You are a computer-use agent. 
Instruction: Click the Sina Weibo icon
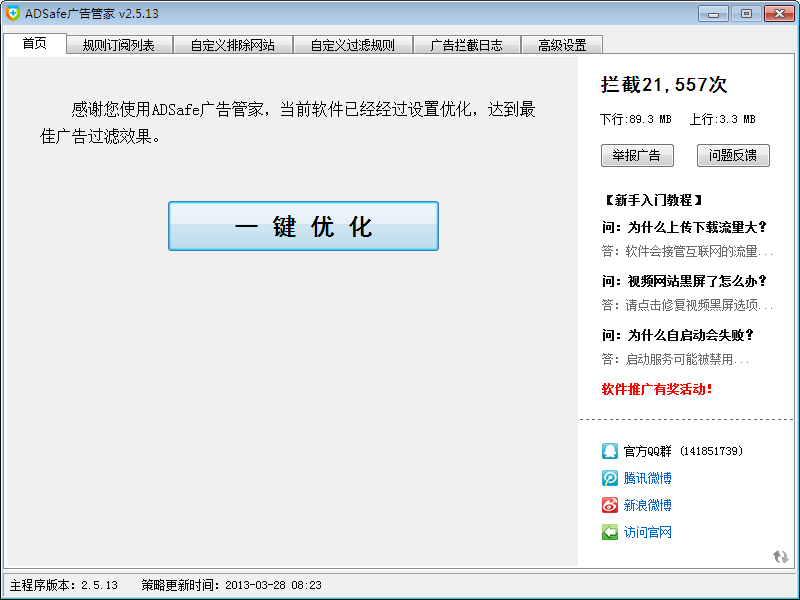coord(610,505)
